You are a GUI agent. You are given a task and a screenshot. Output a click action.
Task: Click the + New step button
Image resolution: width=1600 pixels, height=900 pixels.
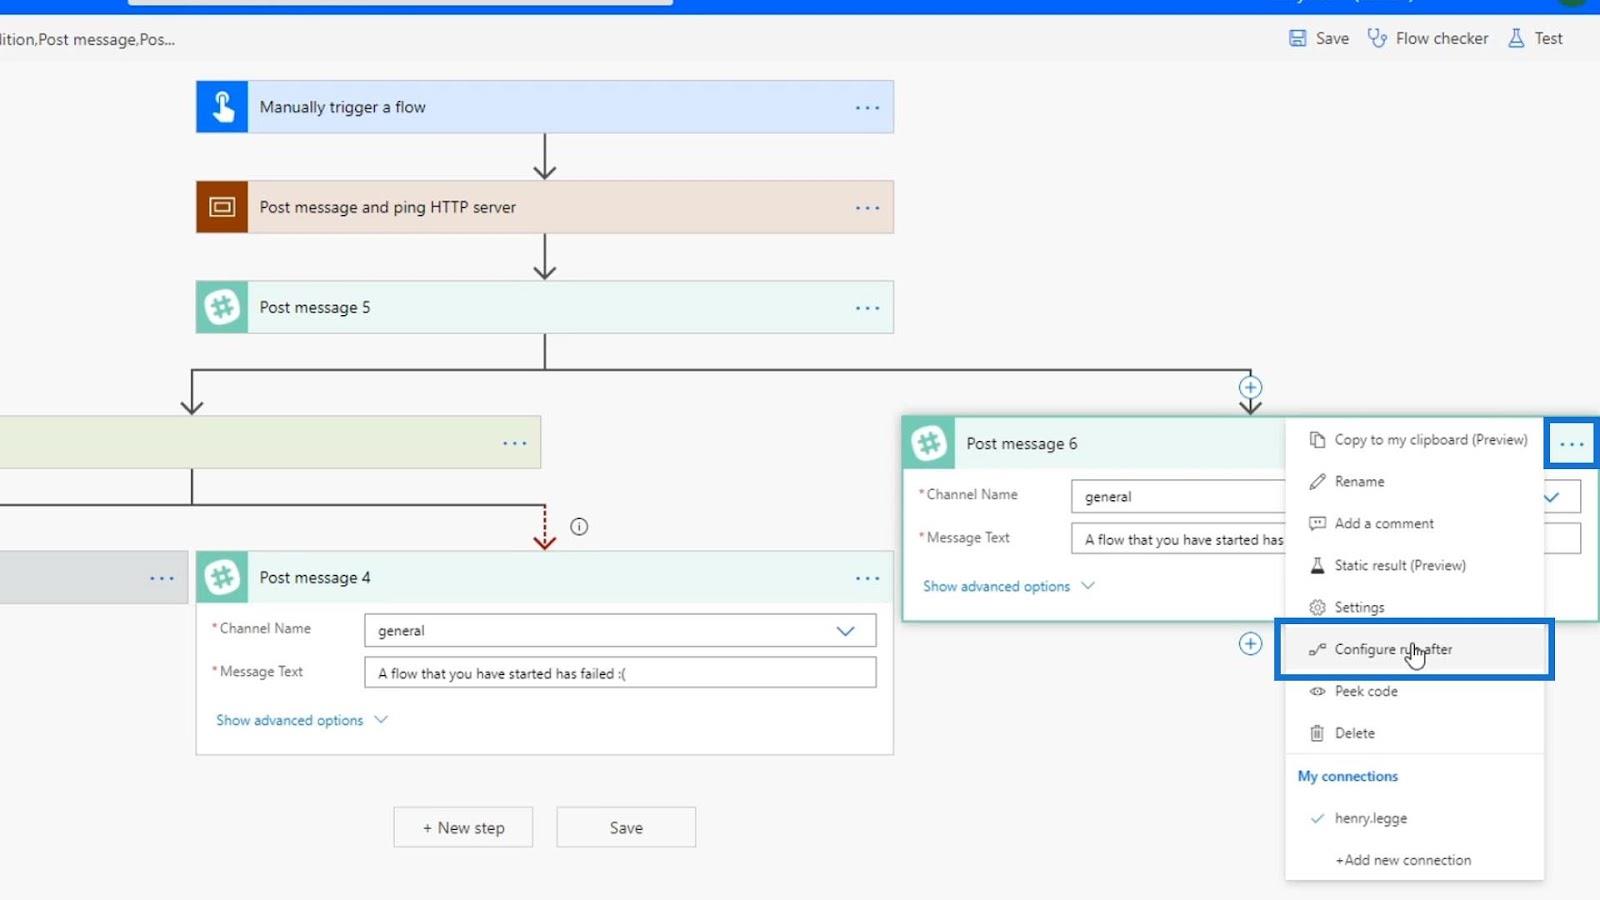(463, 827)
